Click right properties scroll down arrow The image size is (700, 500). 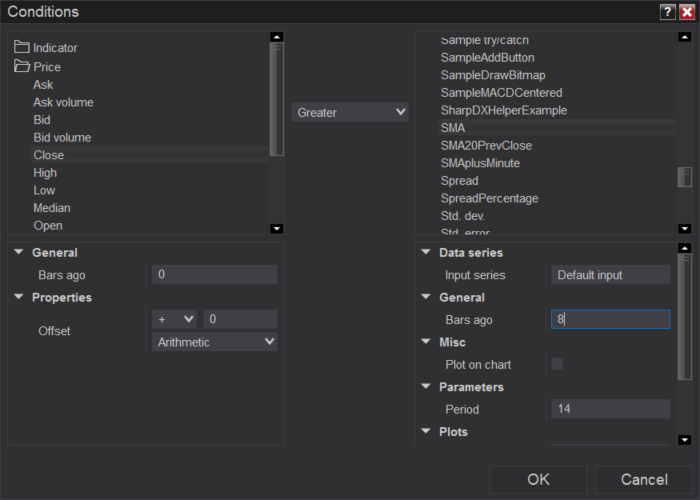684,440
